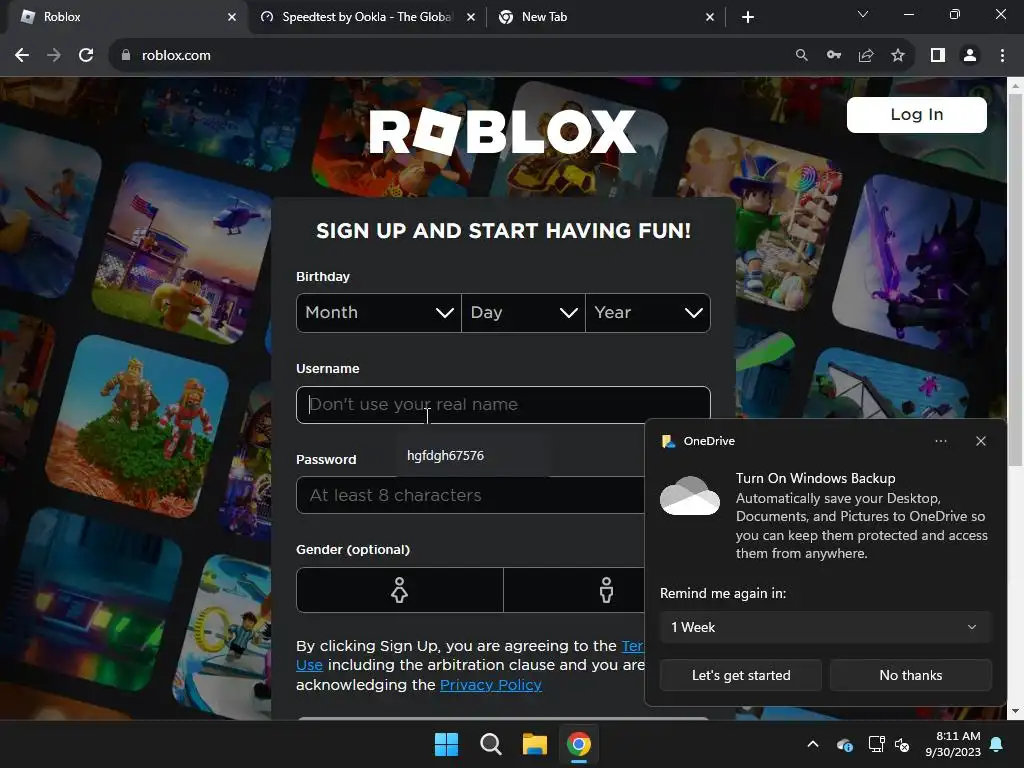Close the Speedtest by Ookla tab
Viewport: 1024px width, 768px height.
click(x=471, y=17)
